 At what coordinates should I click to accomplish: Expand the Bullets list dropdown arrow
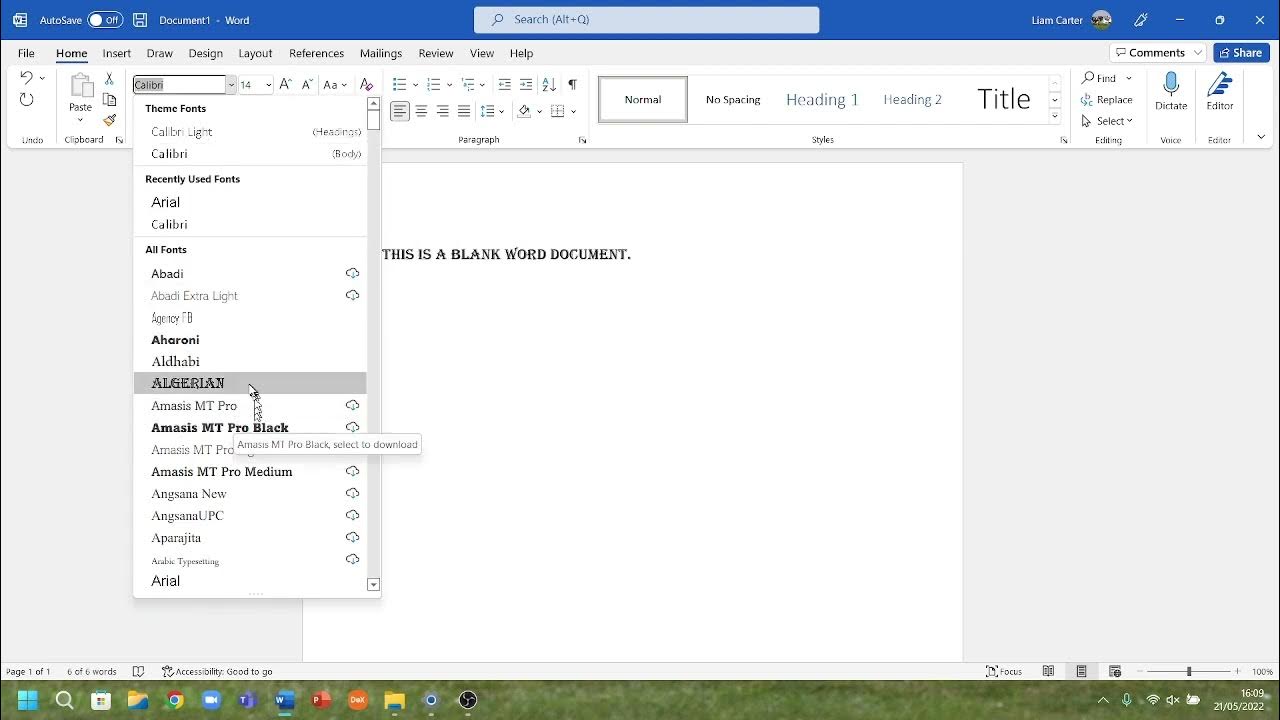pos(415,85)
